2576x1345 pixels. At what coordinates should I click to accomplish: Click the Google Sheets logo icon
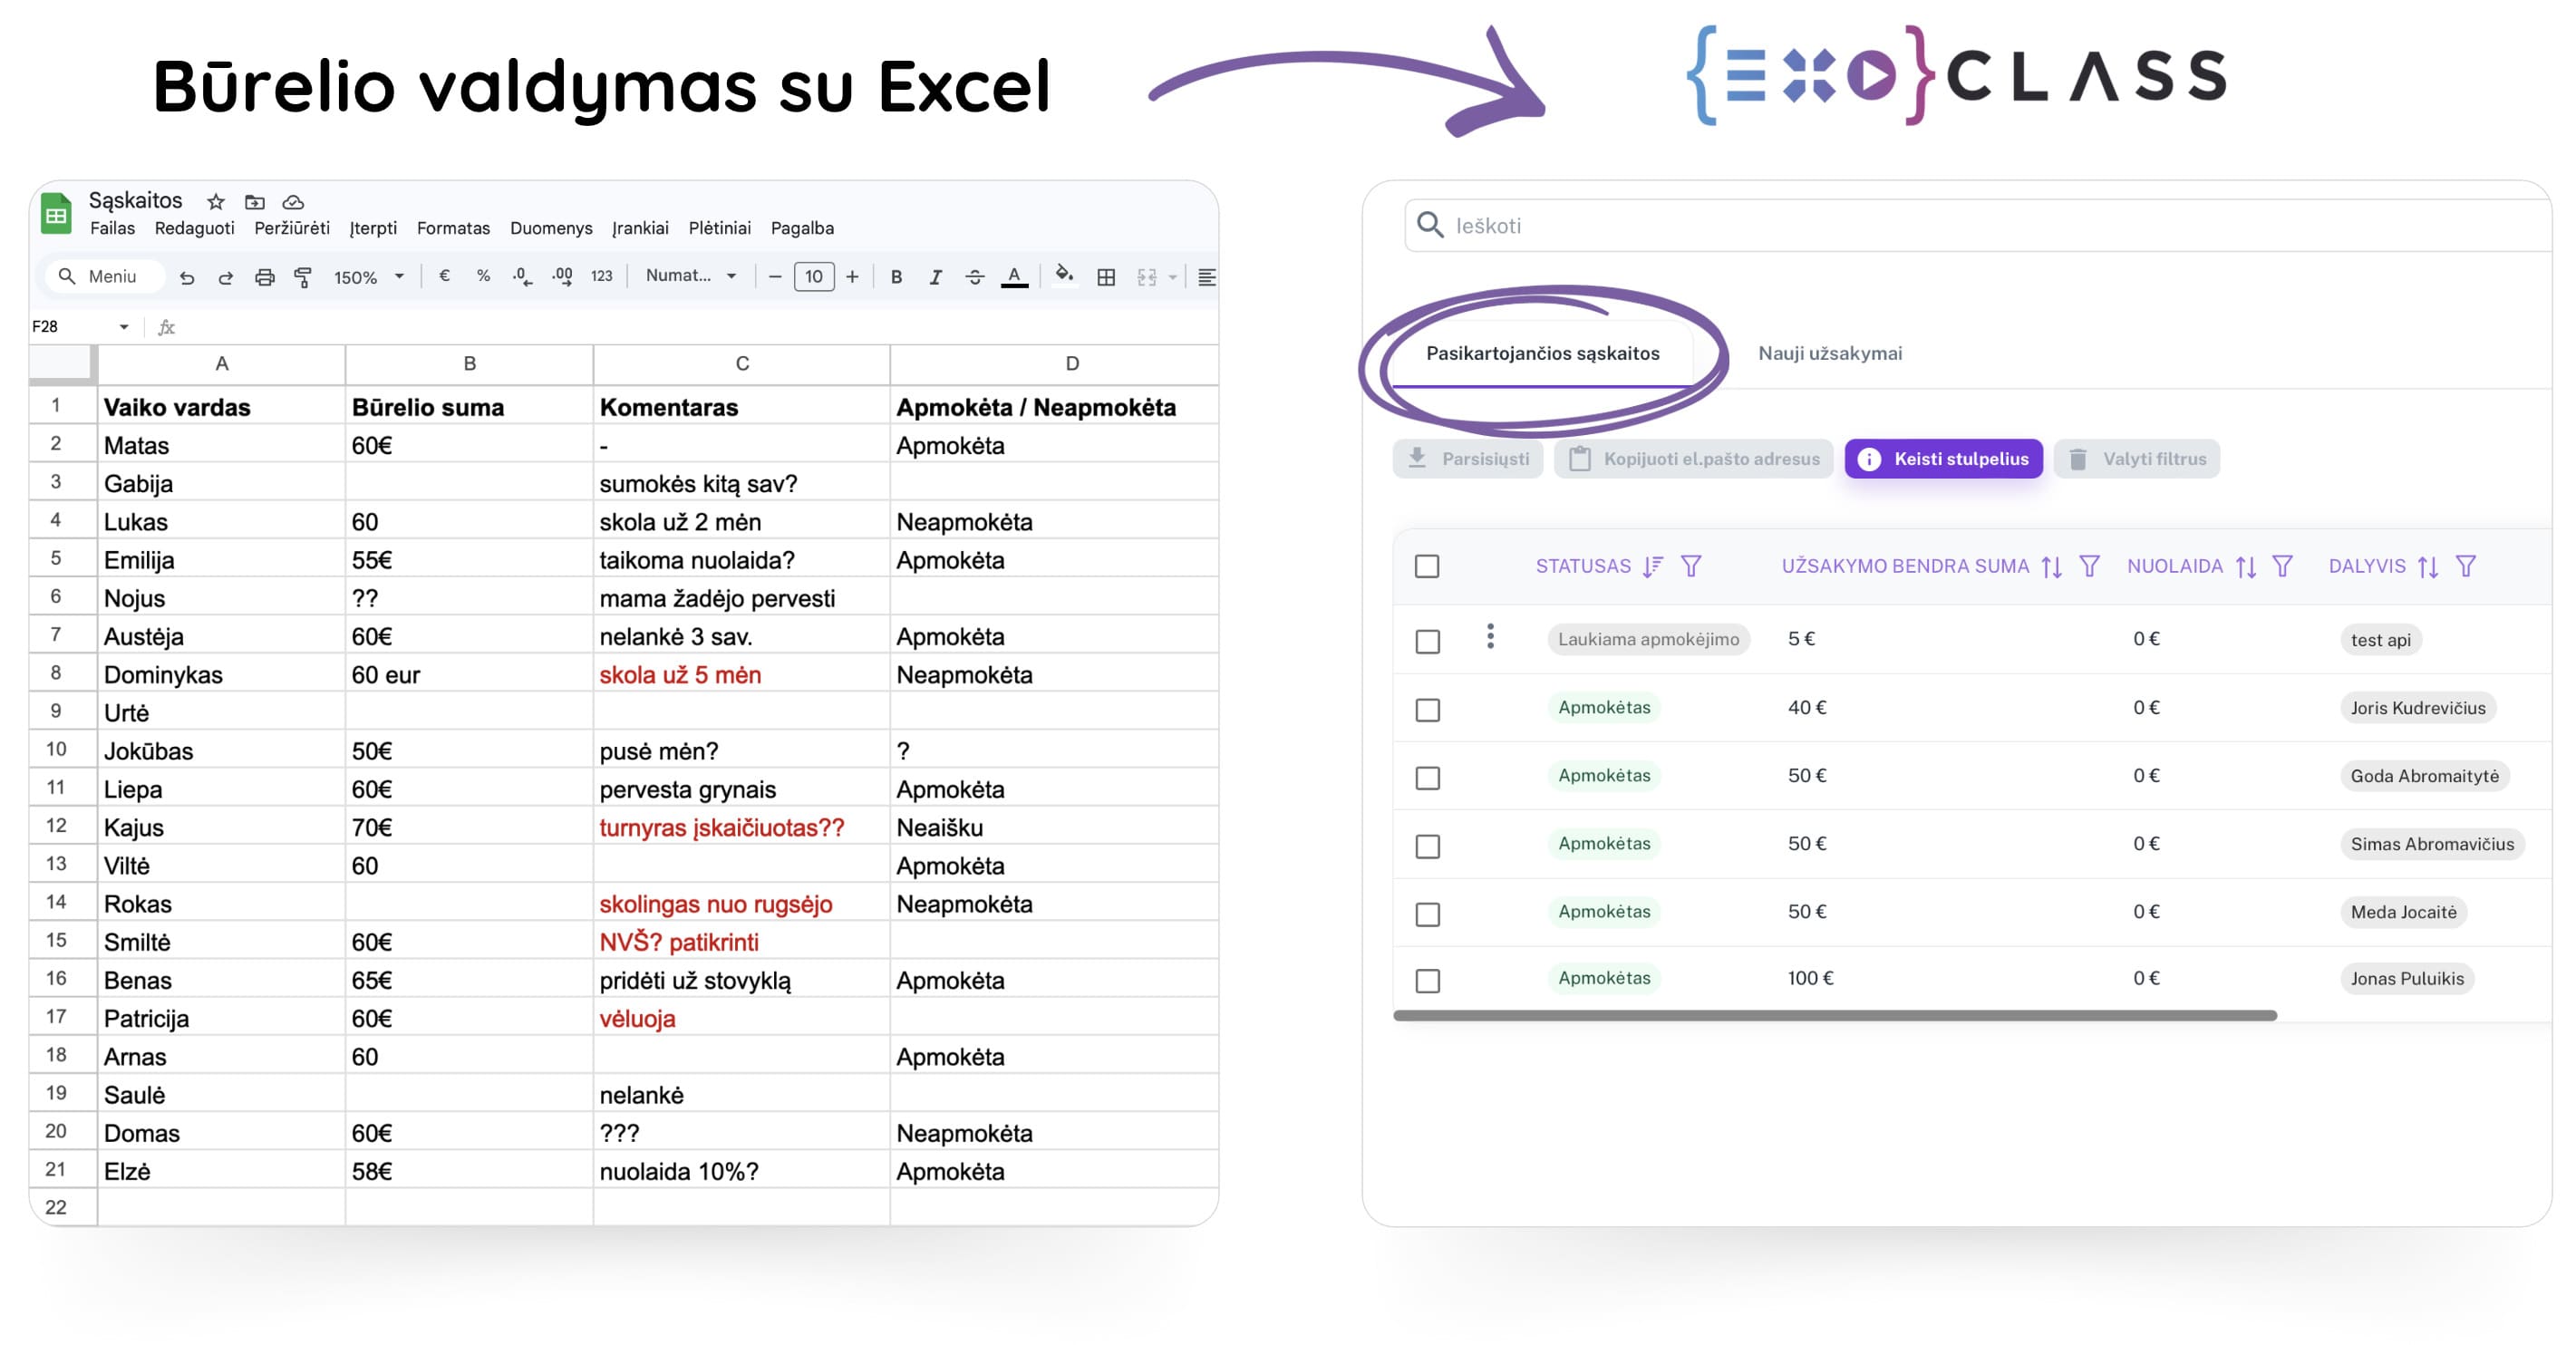coord(56,213)
